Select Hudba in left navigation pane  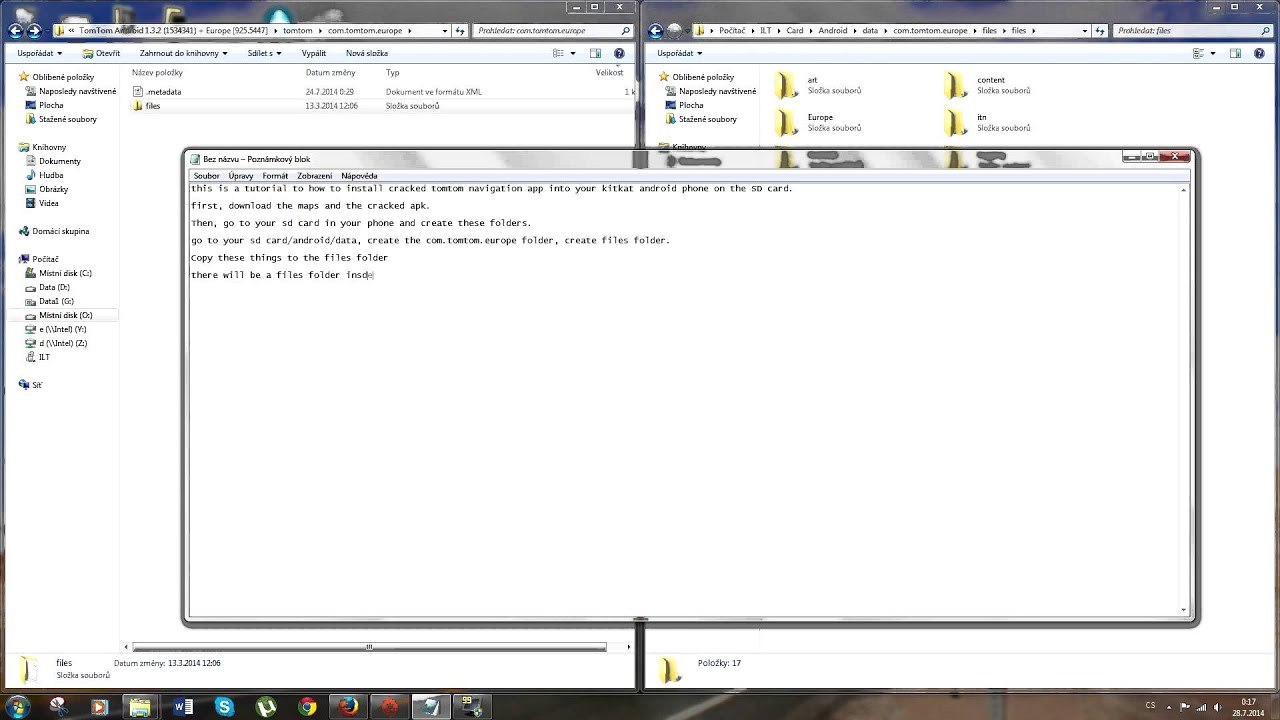(51, 175)
